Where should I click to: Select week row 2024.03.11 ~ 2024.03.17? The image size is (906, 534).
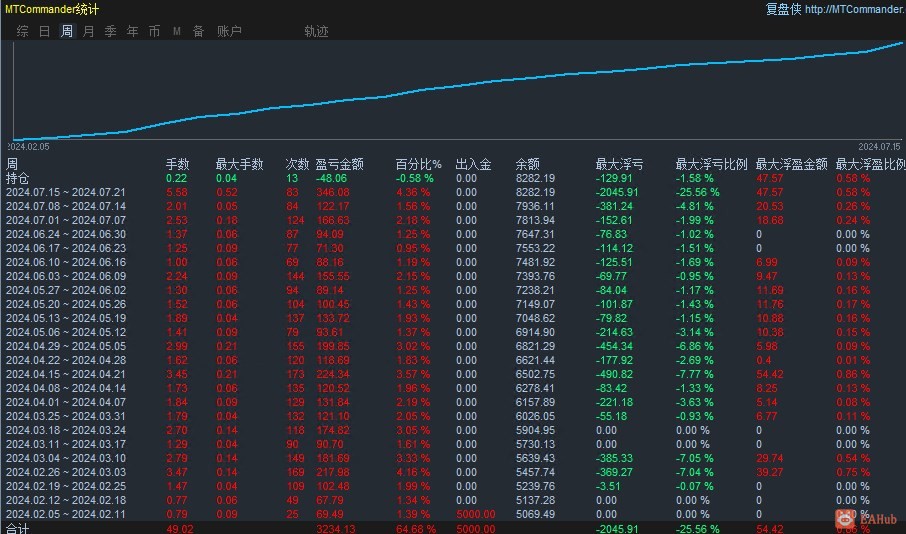point(453,444)
